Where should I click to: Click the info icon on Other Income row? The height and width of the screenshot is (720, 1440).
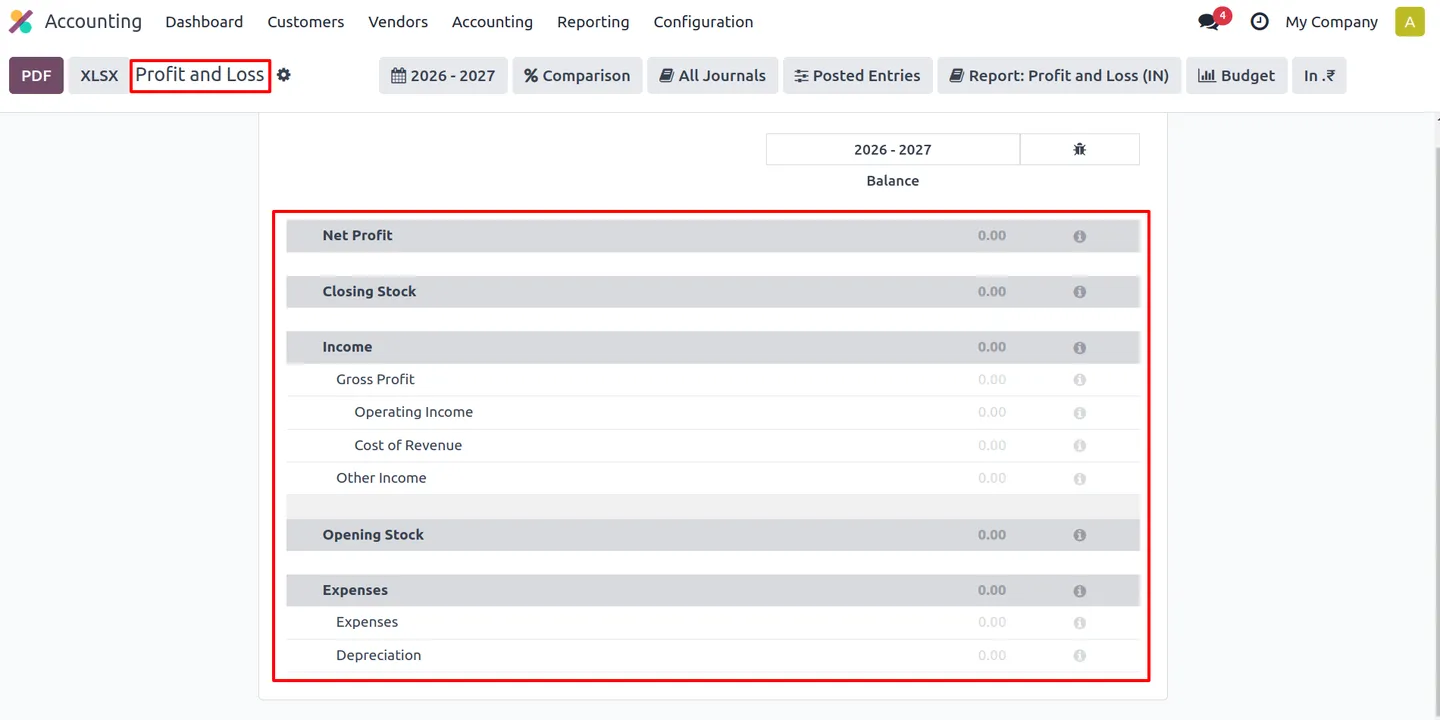point(1080,479)
